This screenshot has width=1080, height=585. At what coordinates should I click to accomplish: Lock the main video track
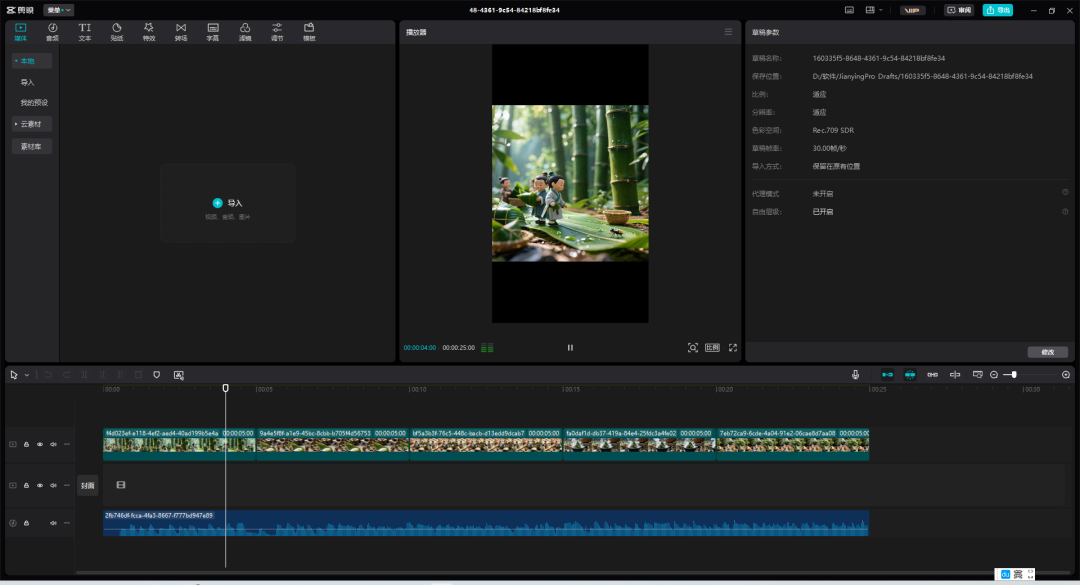coord(26,444)
